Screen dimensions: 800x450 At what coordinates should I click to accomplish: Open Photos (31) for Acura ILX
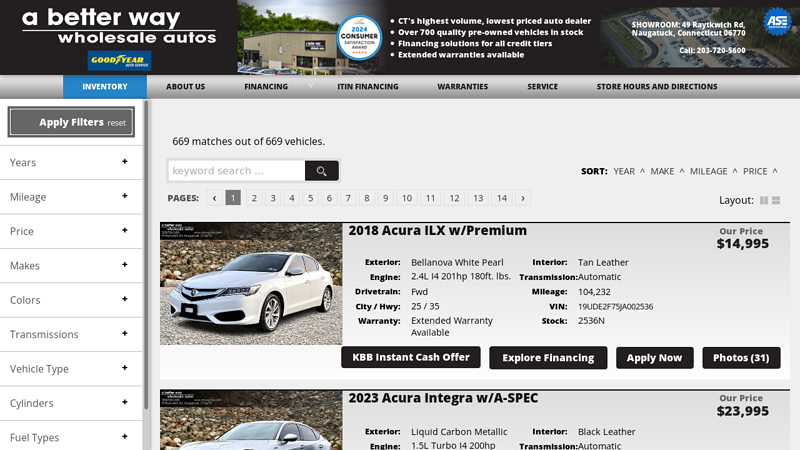(741, 358)
